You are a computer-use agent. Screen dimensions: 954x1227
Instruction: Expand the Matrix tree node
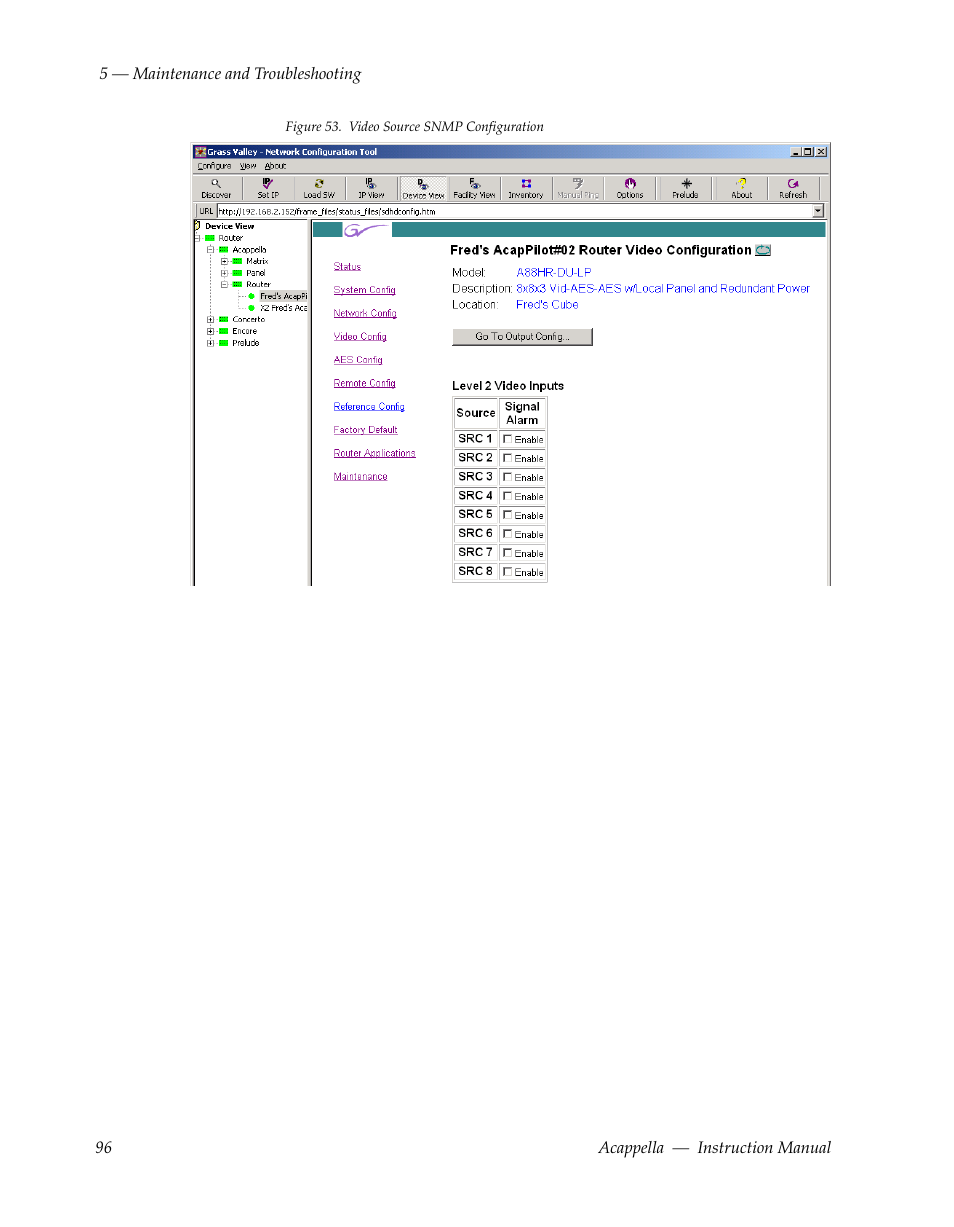[x=224, y=261]
